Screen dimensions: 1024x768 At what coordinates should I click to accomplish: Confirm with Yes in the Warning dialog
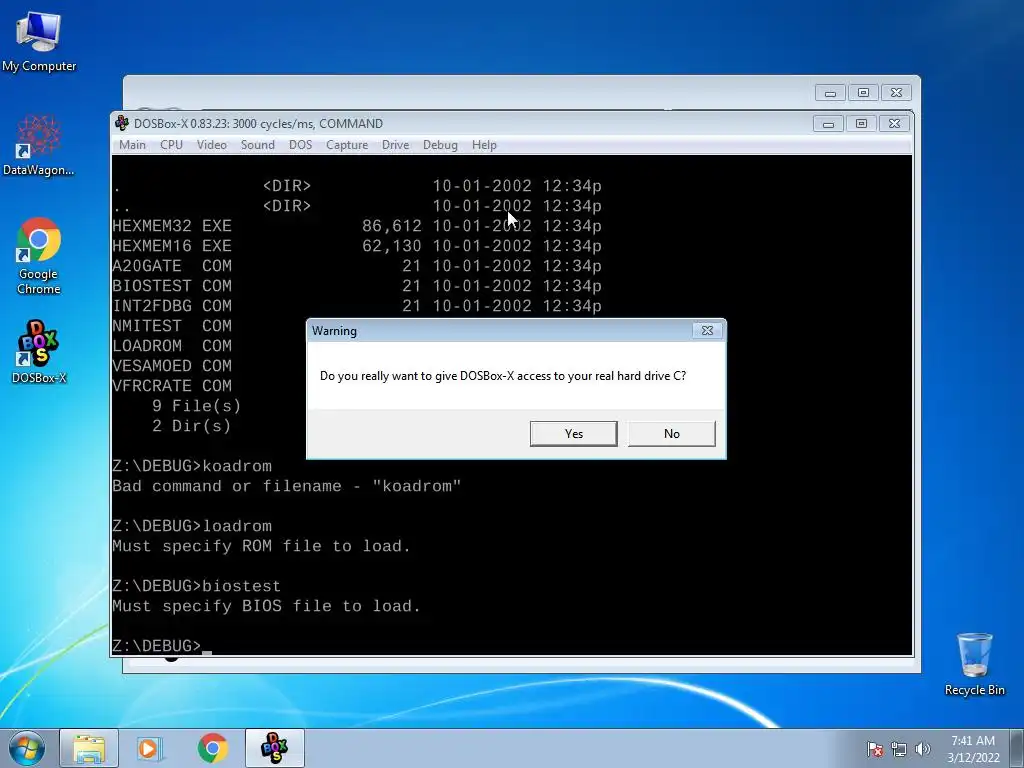pos(573,434)
